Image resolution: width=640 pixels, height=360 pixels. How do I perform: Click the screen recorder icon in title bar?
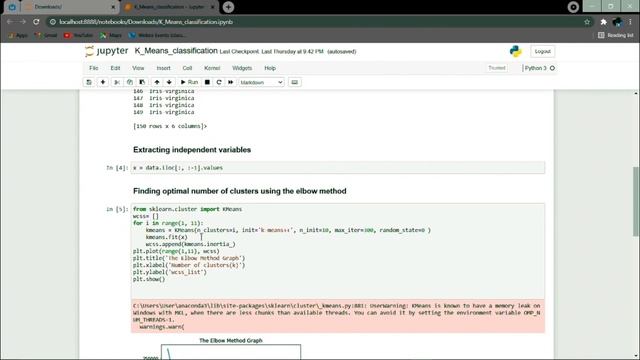[573, 7]
